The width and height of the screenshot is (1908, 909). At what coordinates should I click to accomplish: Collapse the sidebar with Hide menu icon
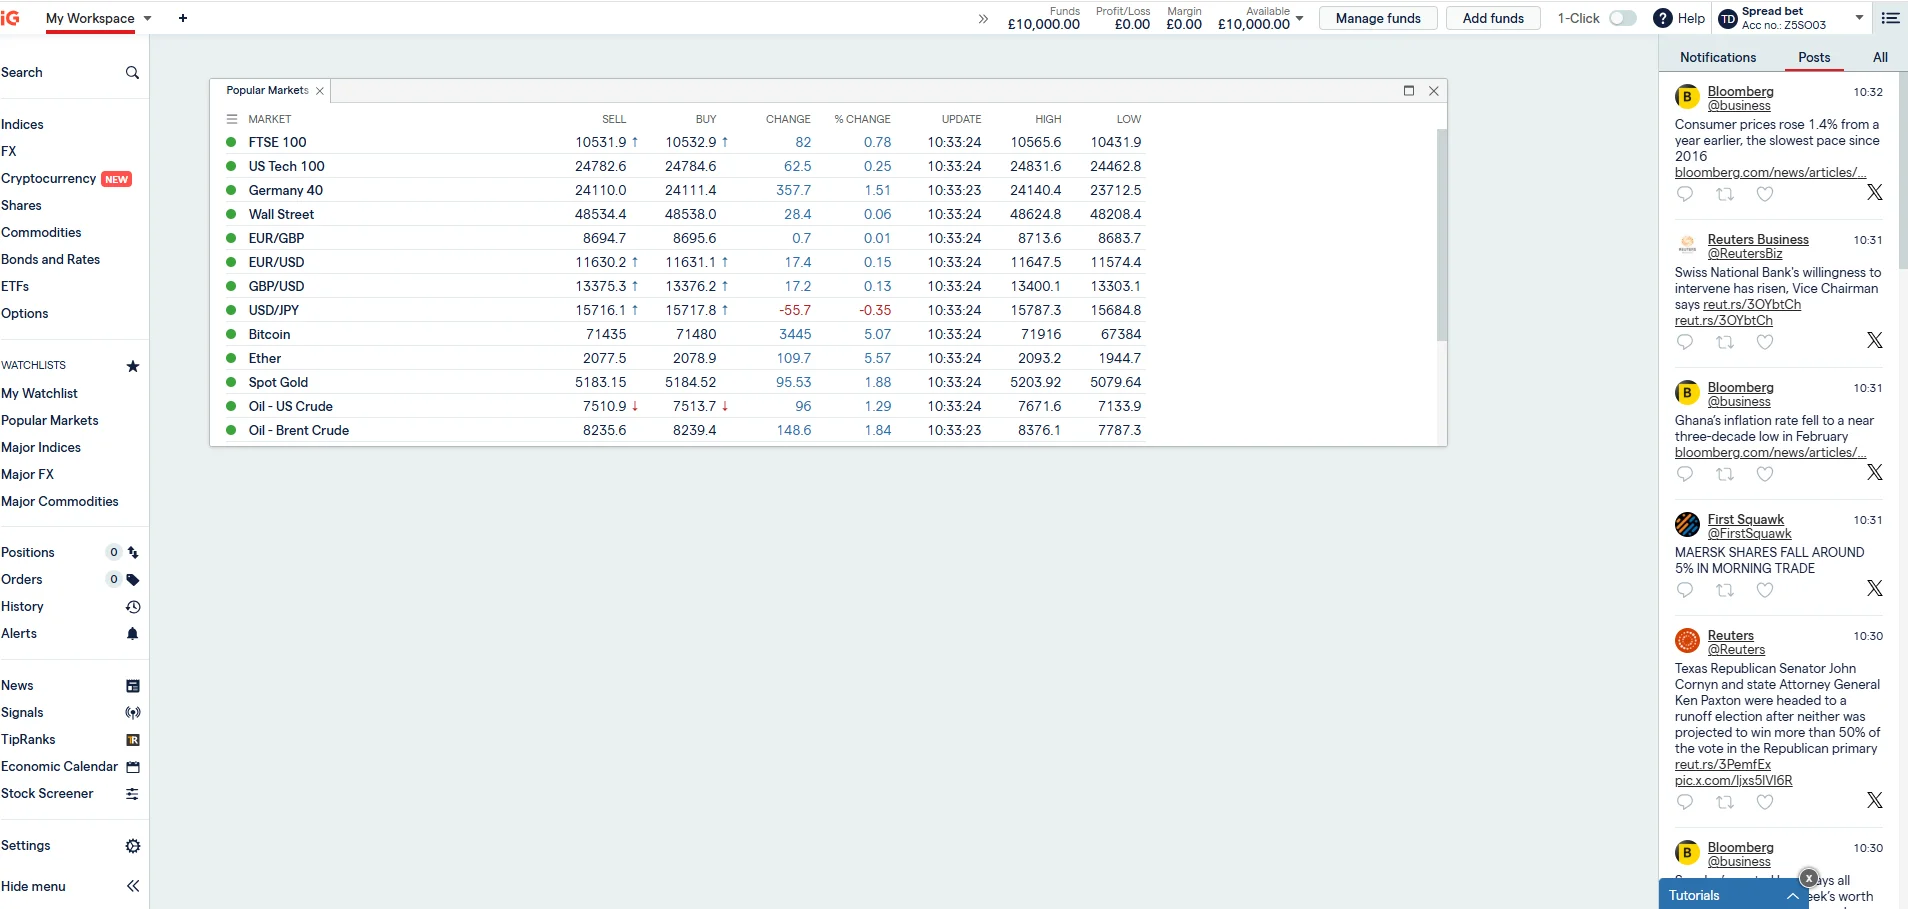pyautogui.click(x=131, y=885)
